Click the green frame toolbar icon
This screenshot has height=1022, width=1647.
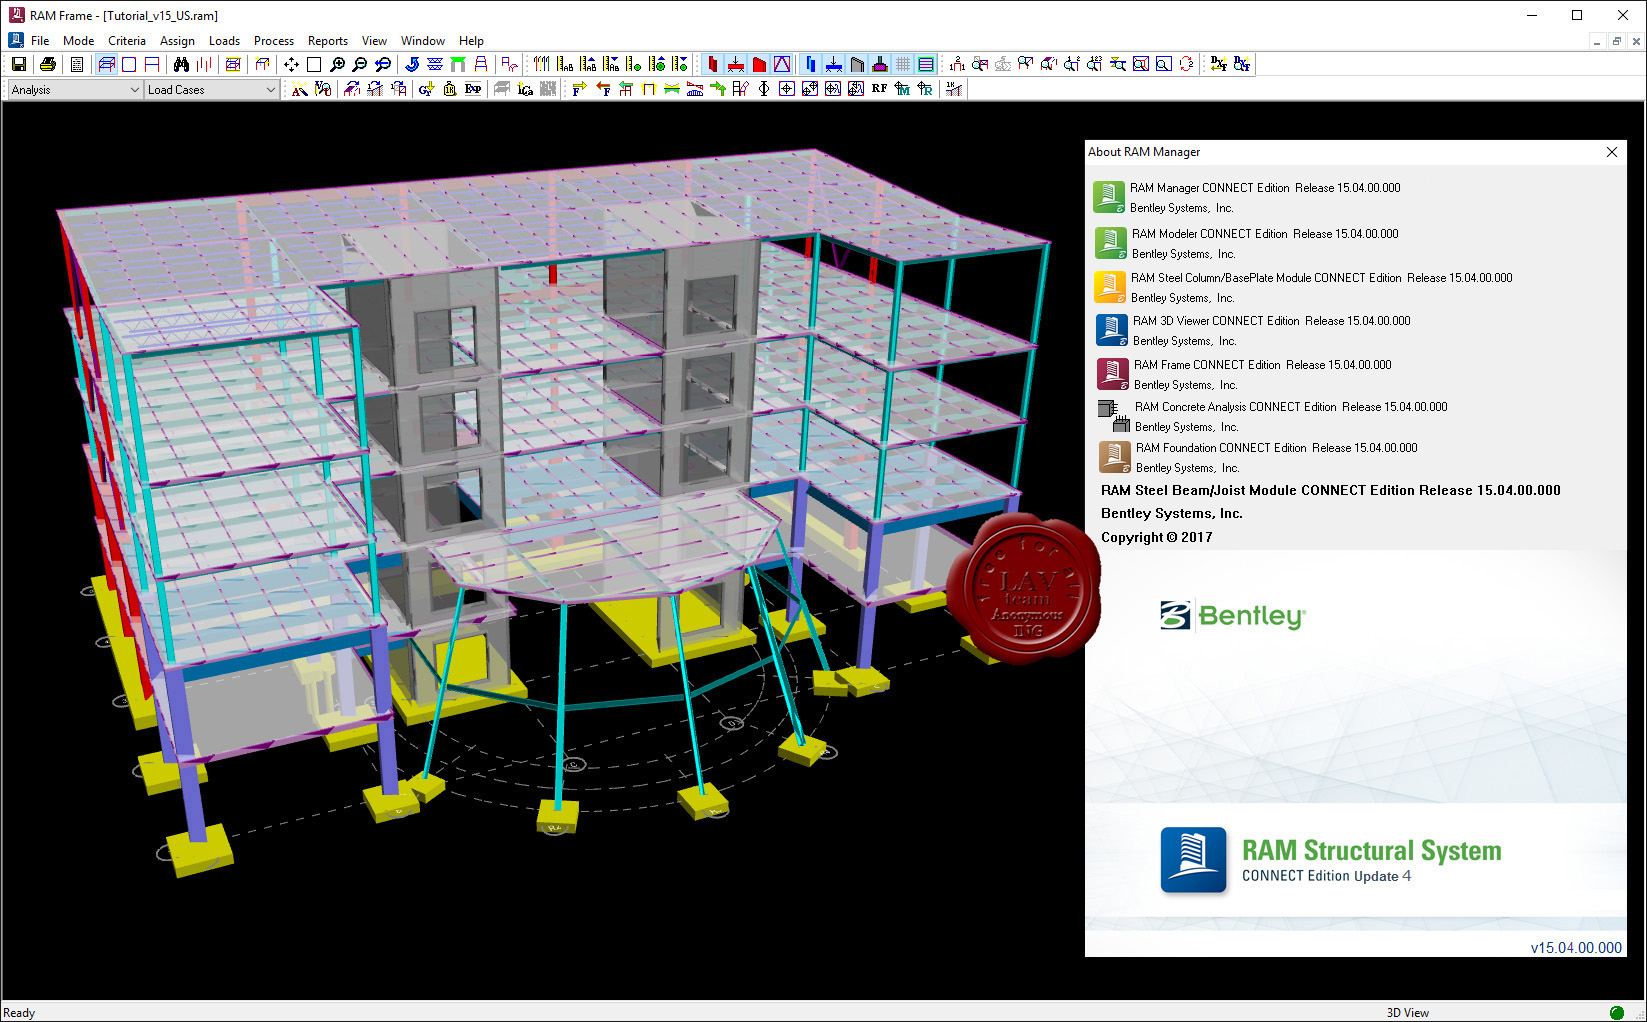(458, 64)
